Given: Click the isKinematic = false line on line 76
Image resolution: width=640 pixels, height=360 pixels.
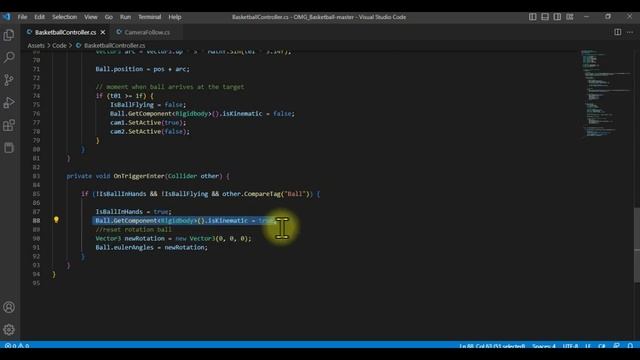Looking at the screenshot, I should (202, 113).
